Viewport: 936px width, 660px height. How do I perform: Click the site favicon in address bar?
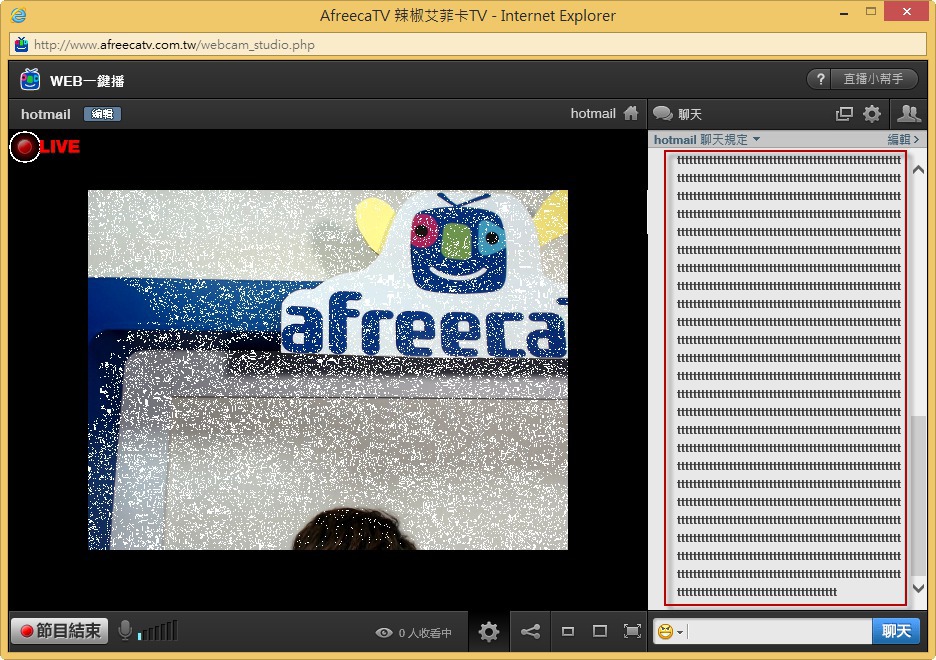[21, 44]
